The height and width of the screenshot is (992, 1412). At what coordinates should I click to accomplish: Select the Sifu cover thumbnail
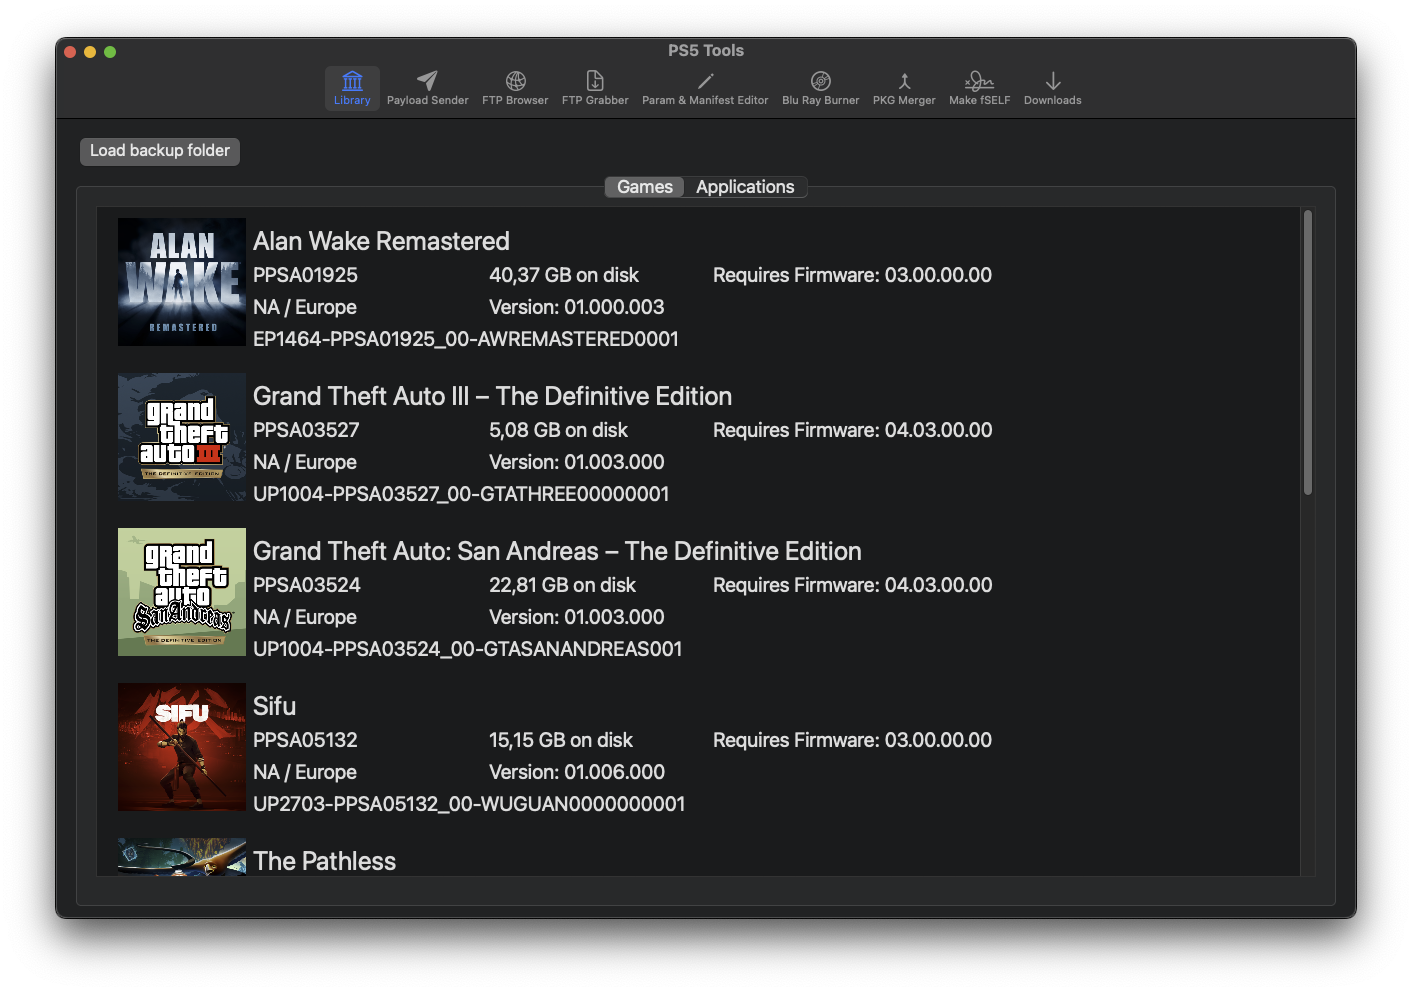coord(182,747)
